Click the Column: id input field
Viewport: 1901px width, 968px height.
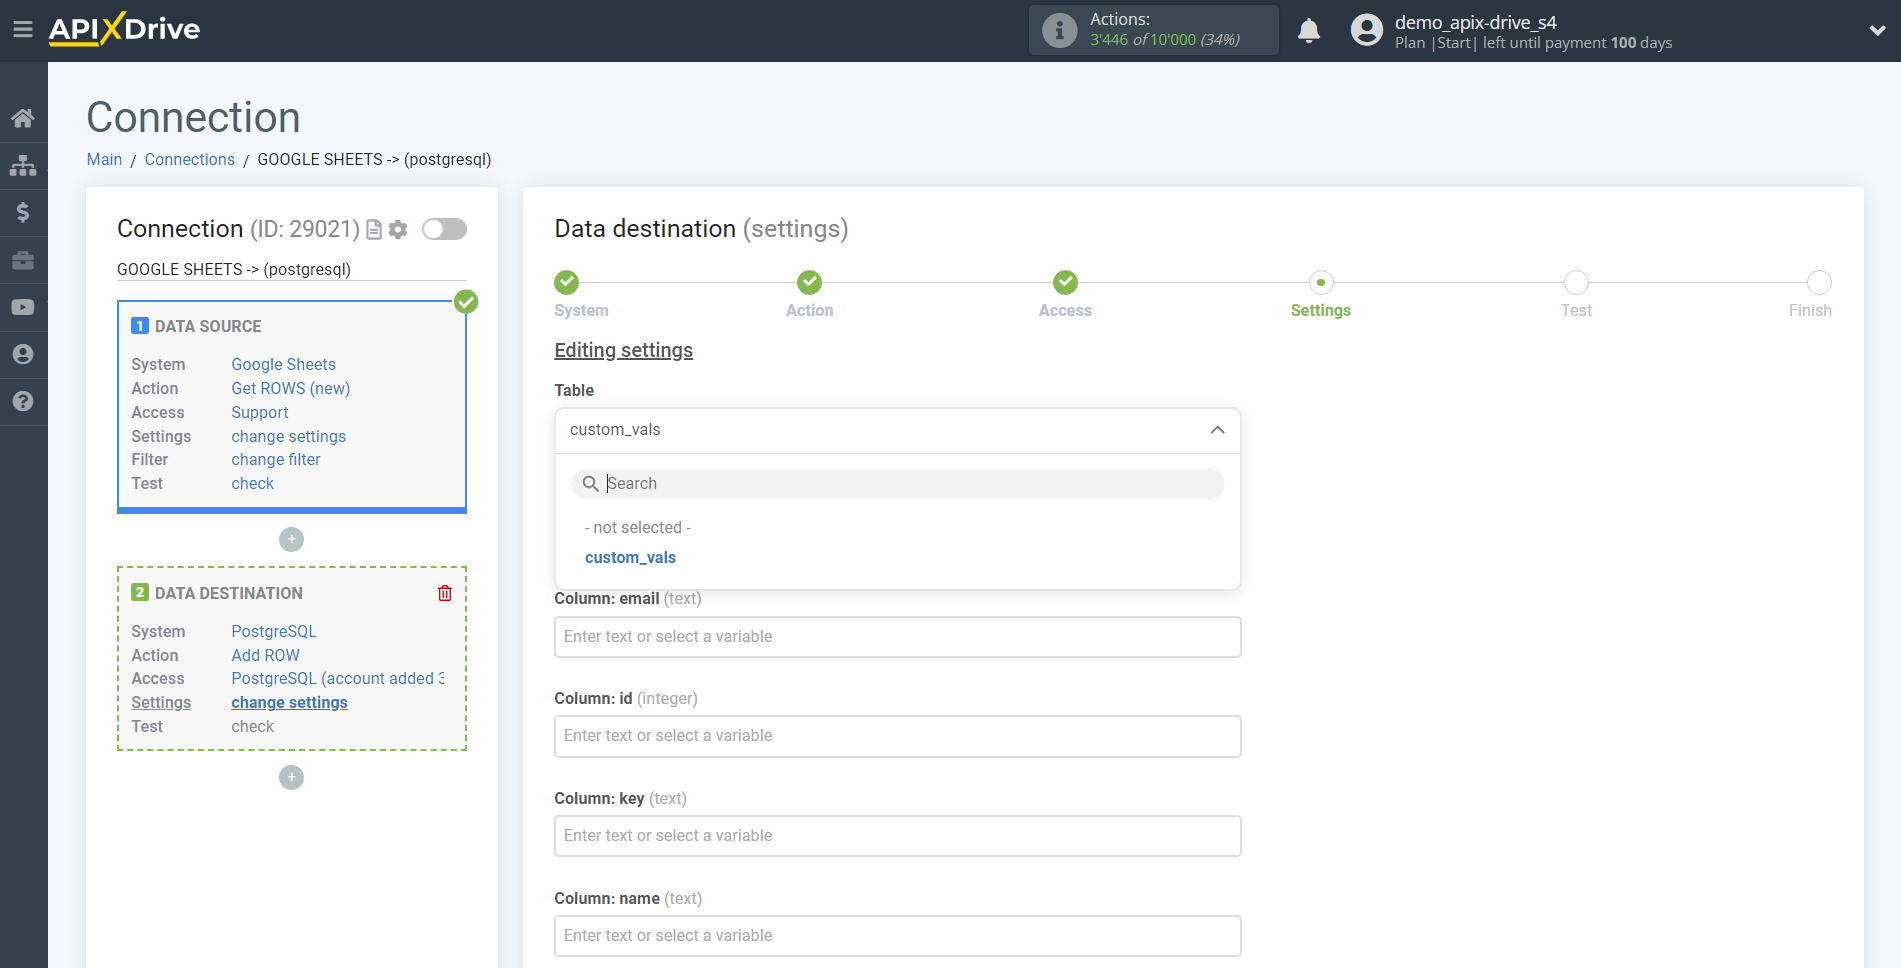tap(897, 736)
